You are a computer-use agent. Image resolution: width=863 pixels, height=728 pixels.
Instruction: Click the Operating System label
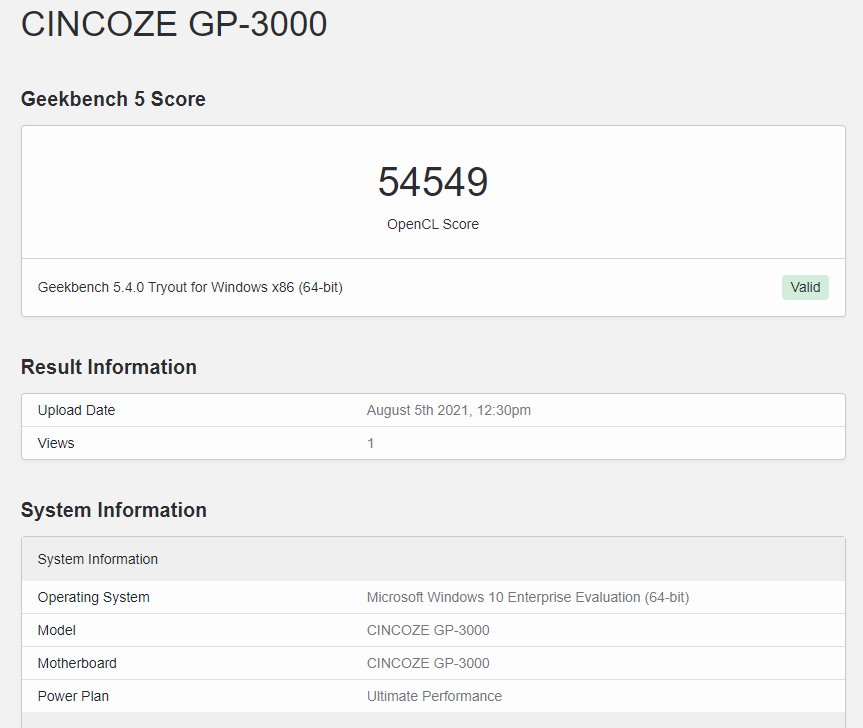tap(94, 598)
